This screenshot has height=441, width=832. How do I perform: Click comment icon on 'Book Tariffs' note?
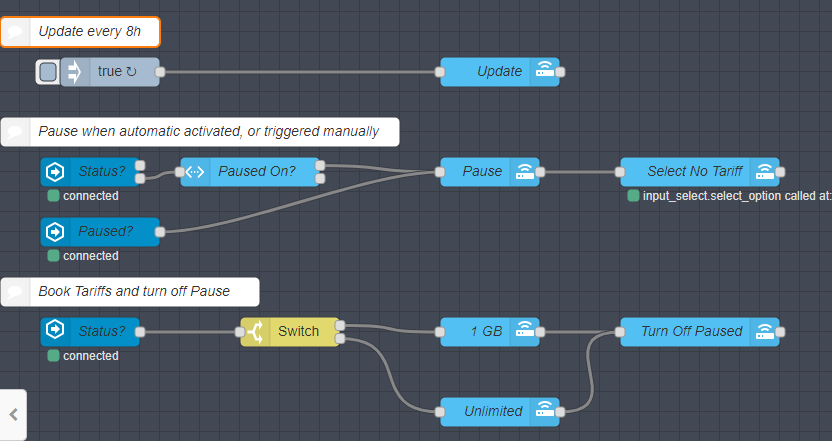click(x=15, y=292)
